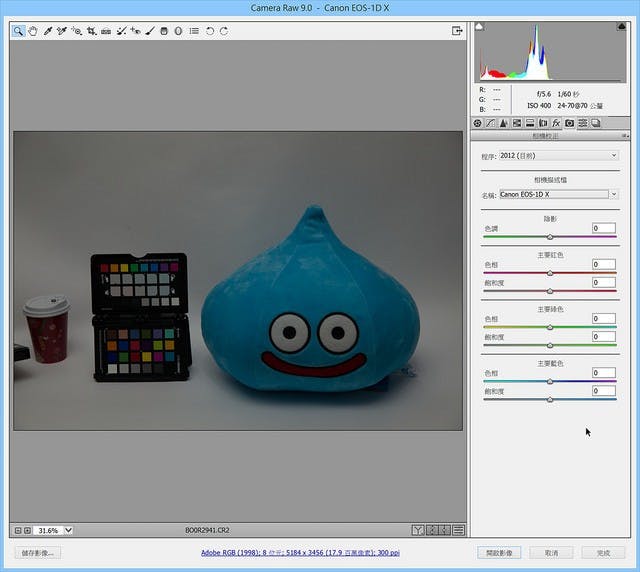
Task: Click the Cancel (取消) button
Action: pyautogui.click(x=551, y=553)
